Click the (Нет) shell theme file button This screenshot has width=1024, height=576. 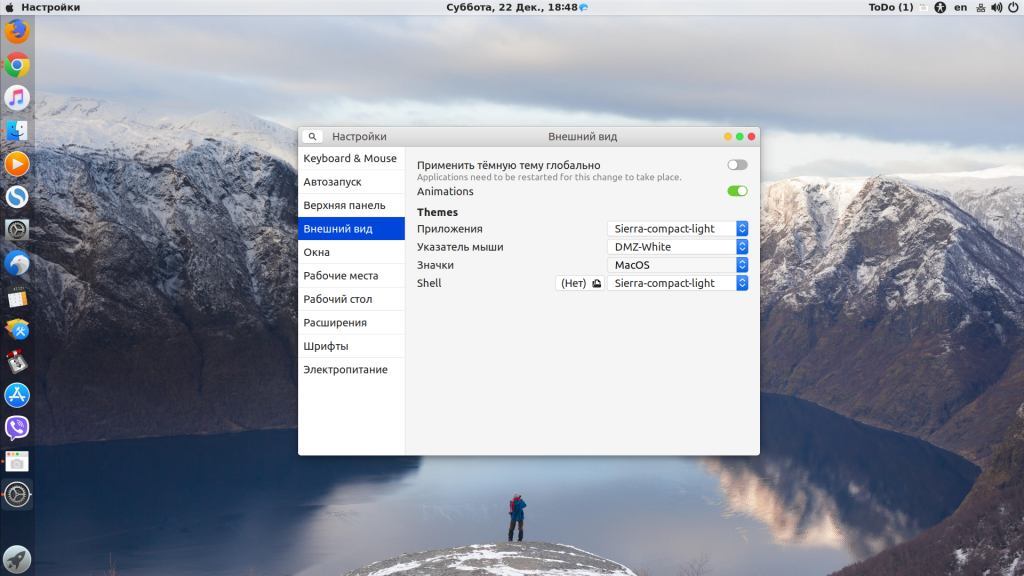(x=580, y=283)
